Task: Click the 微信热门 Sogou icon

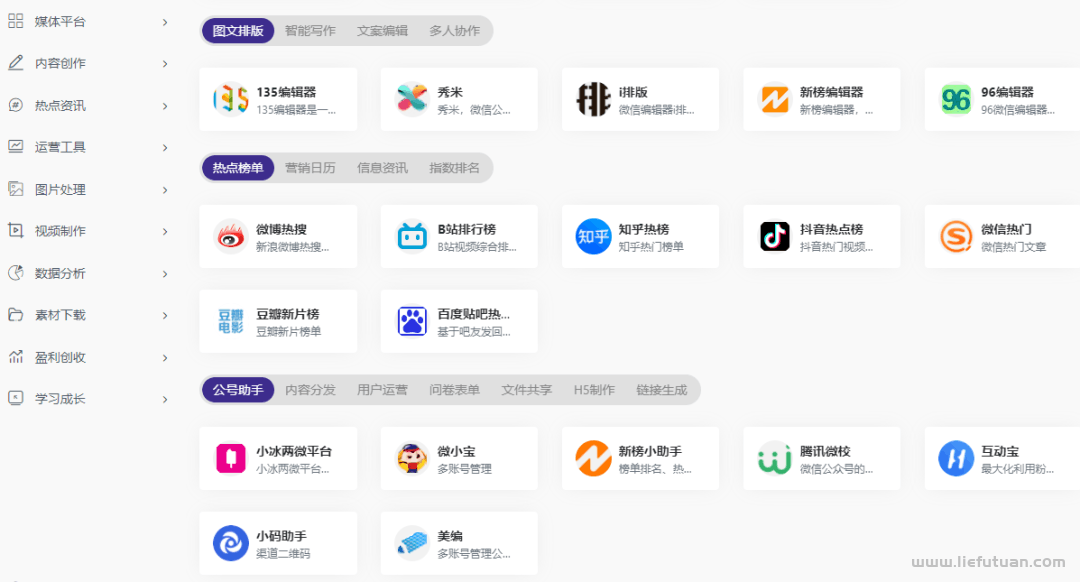Action: [x=956, y=236]
